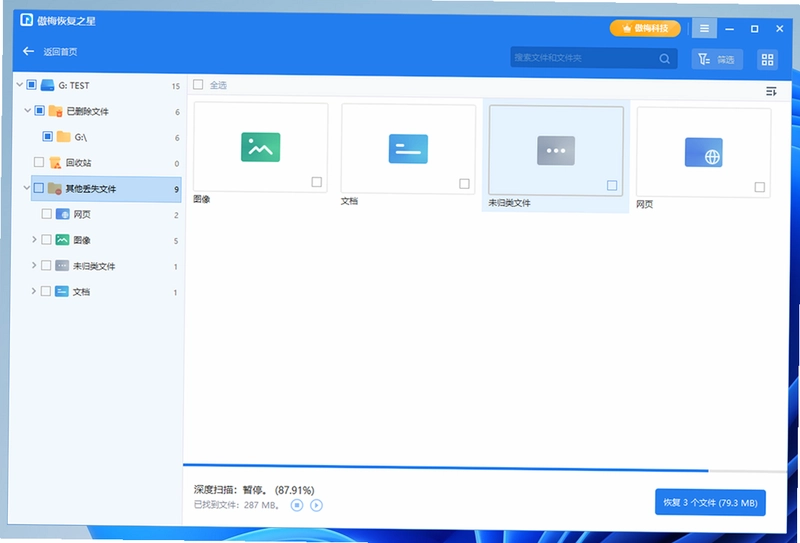Collapse the 其他丢失文件 tree node
This screenshot has width=800, height=543.
pos(27,188)
